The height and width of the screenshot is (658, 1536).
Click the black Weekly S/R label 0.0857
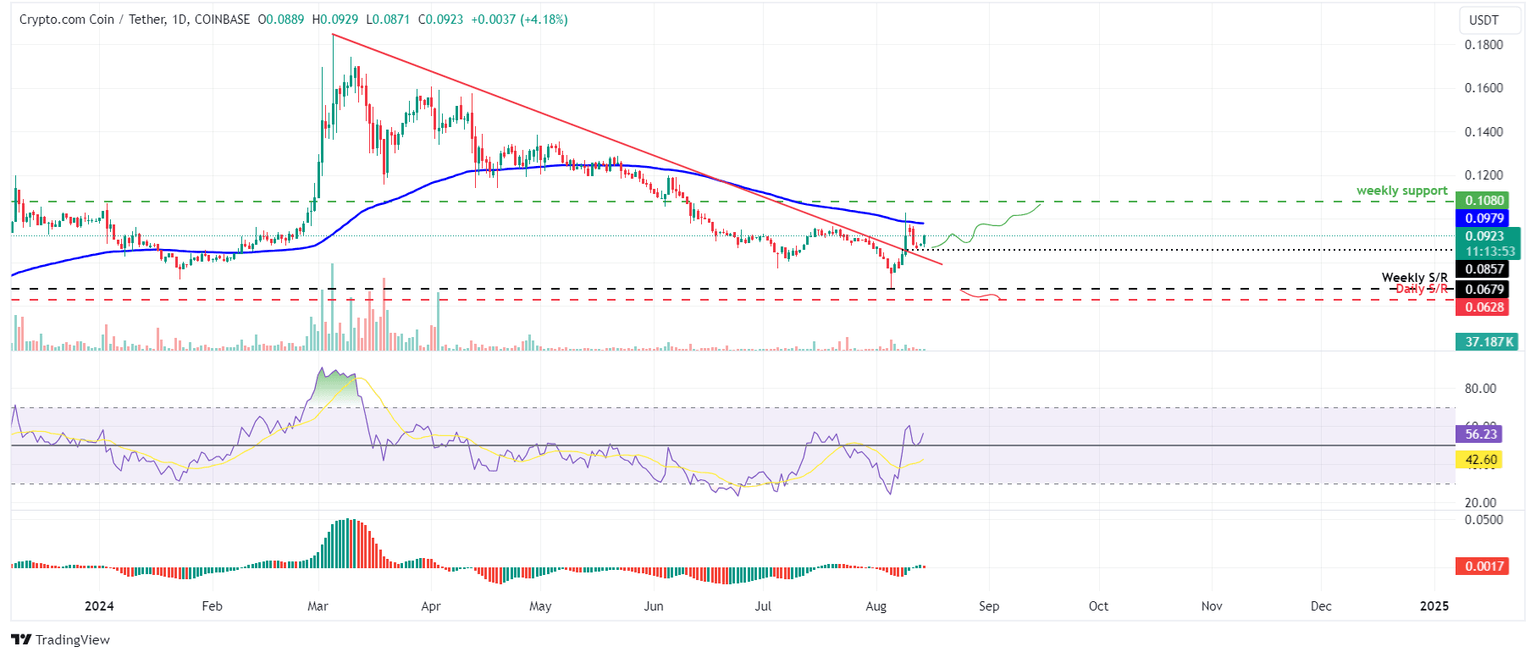click(1486, 268)
